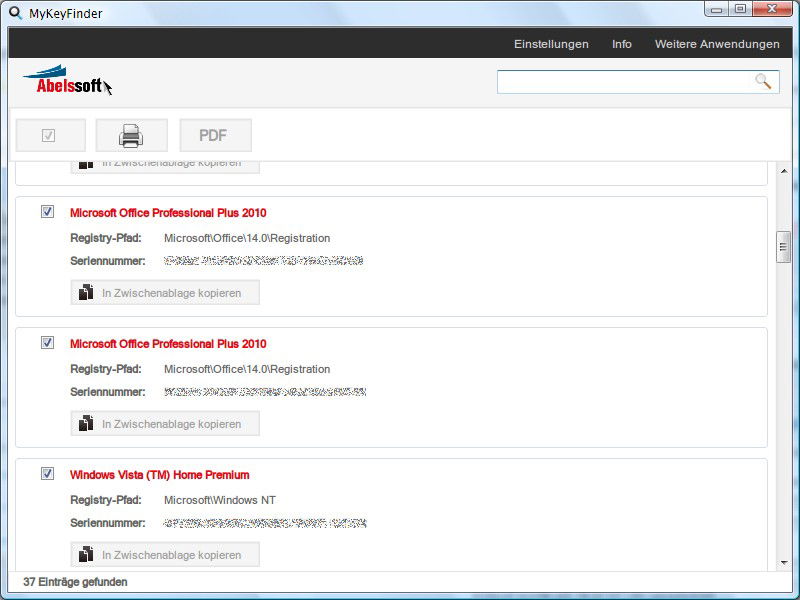Click the MyKeyFinder title bar magnifier icon
This screenshot has width=800, height=600.
click(16, 13)
